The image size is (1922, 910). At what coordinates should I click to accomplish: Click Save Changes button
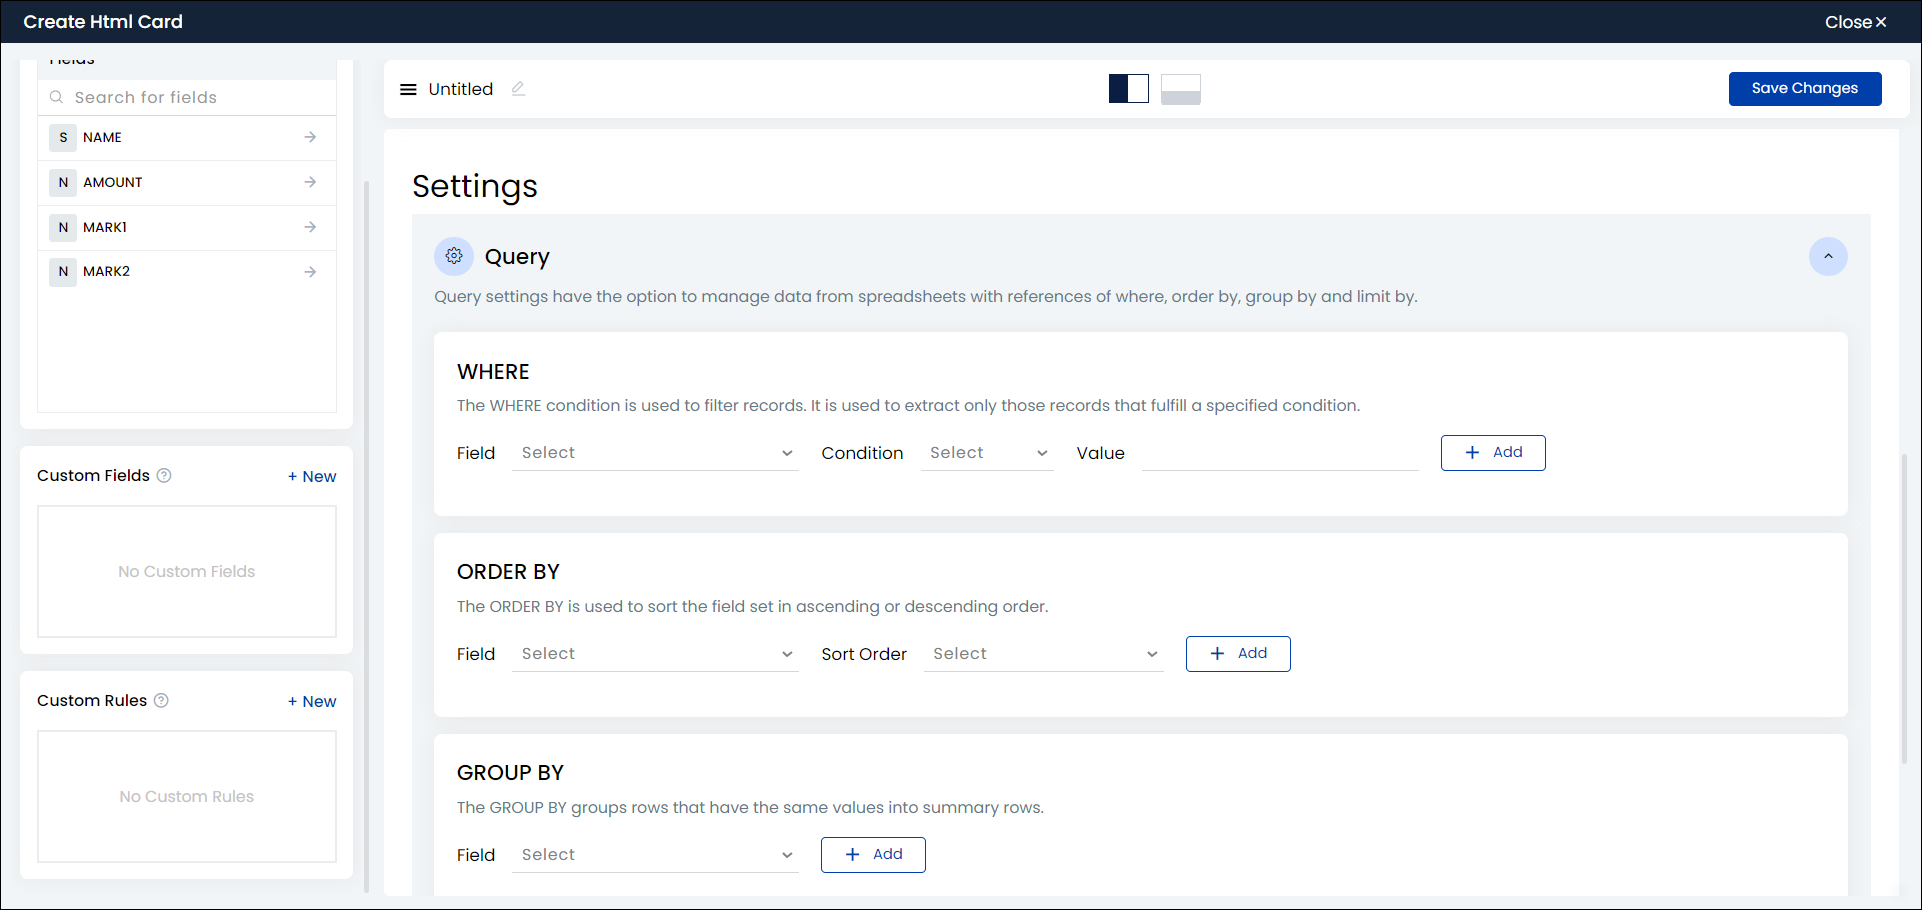[1804, 88]
